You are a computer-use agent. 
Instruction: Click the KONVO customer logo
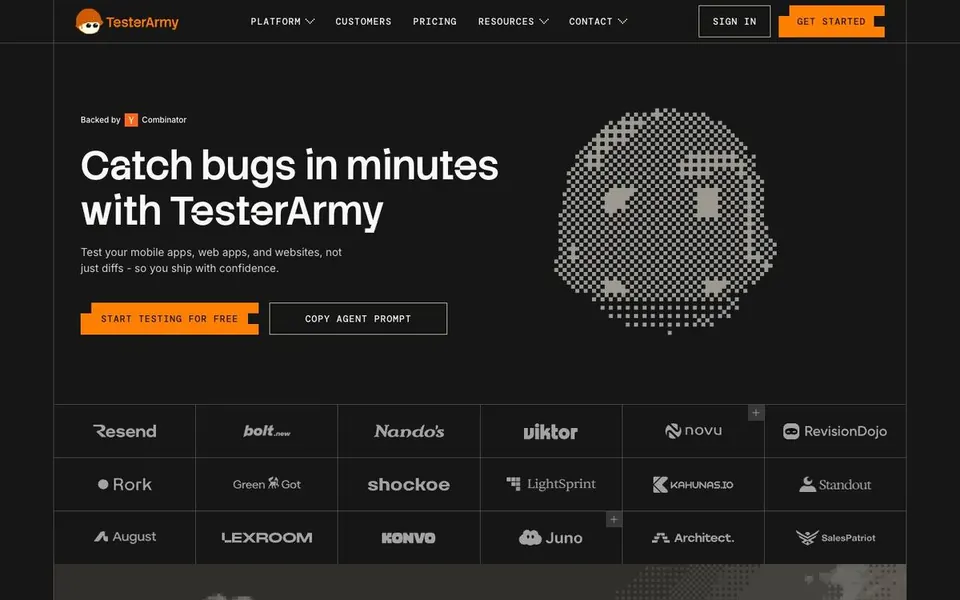click(409, 538)
